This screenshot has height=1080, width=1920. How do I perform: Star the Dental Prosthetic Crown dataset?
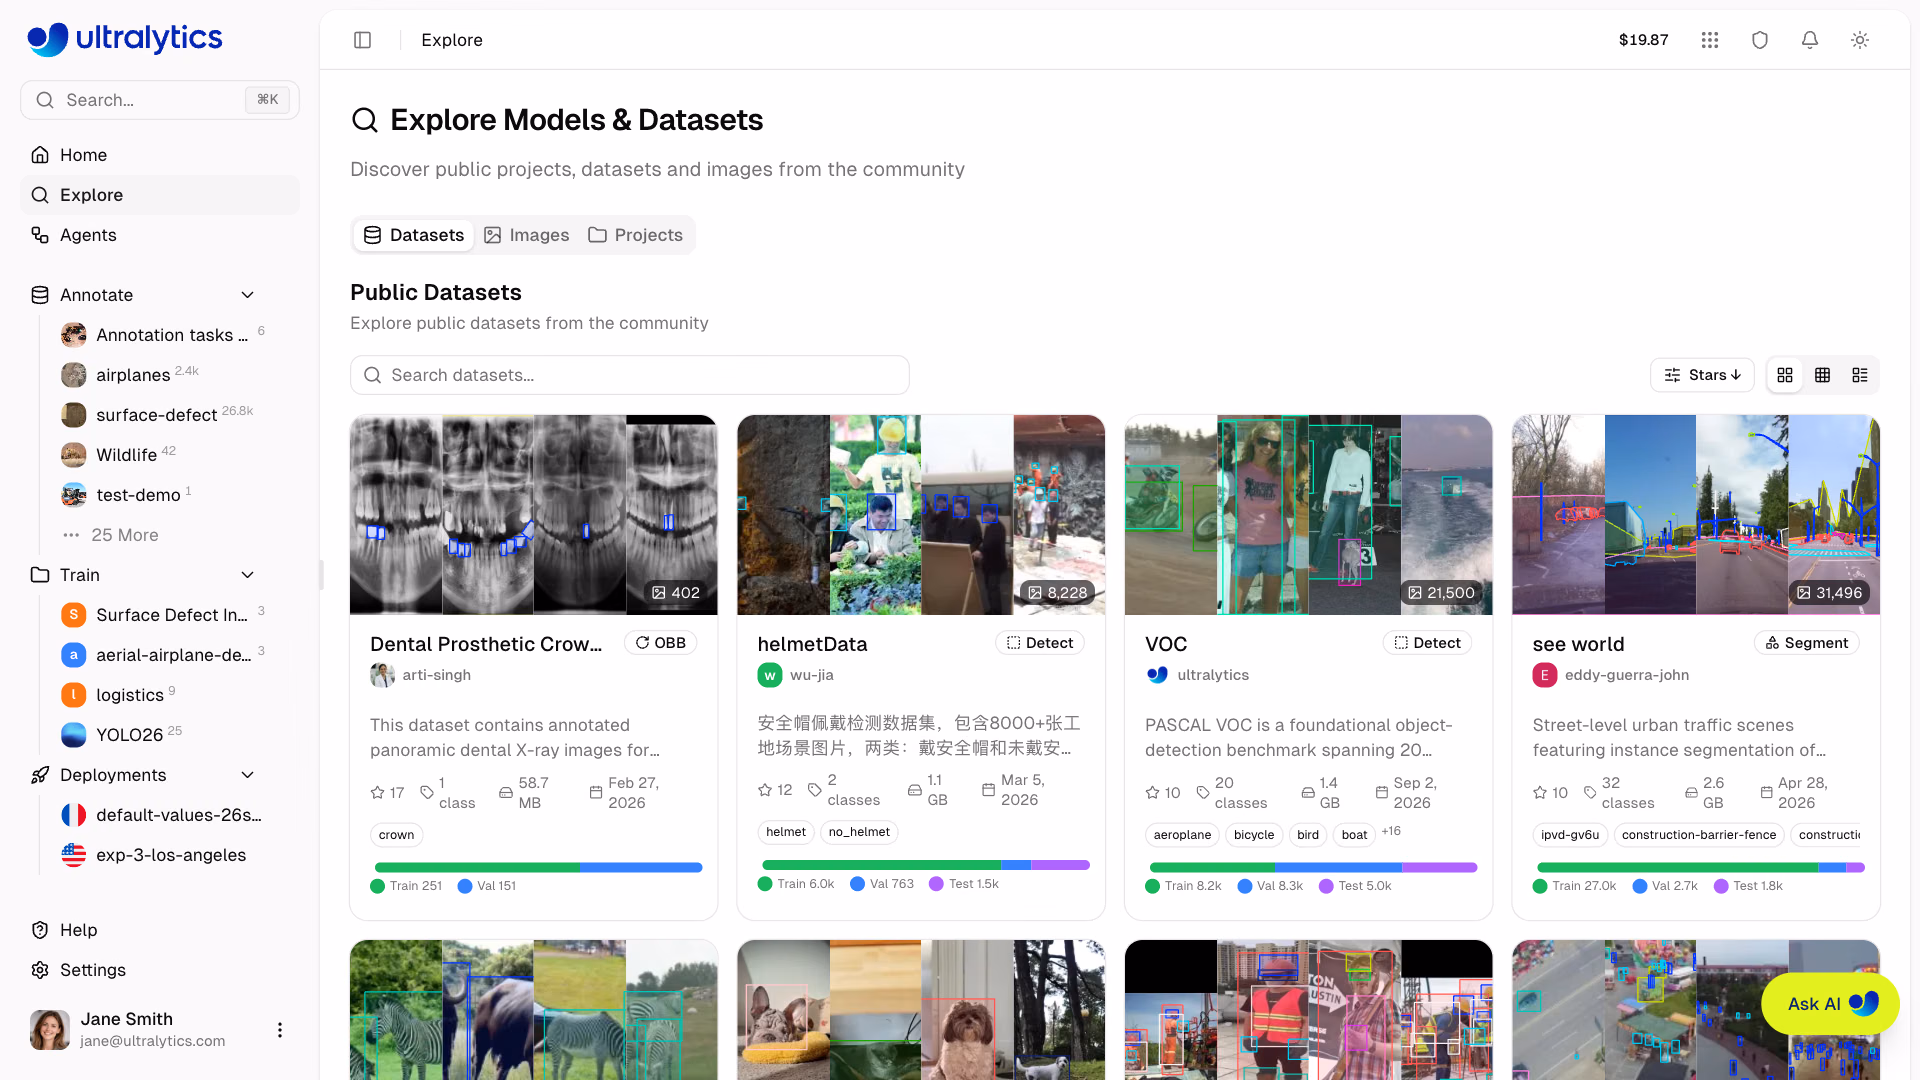coord(378,793)
